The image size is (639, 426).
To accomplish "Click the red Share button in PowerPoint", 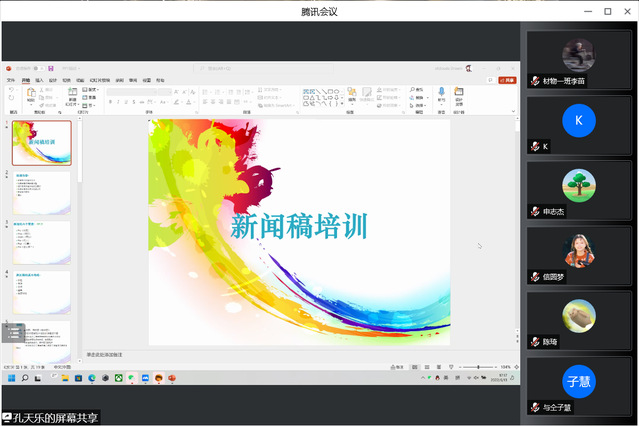I will click(x=510, y=79).
